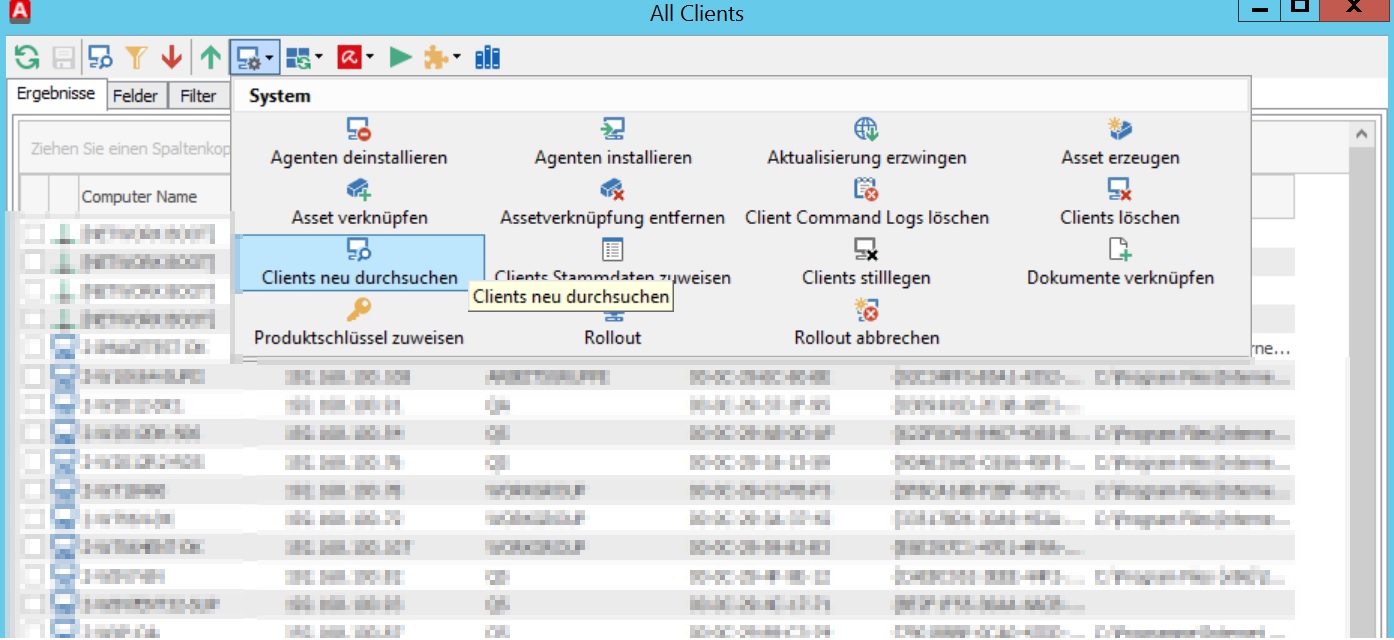Refresh the client list view
This screenshot has height=640, width=1394.
[26, 57]
